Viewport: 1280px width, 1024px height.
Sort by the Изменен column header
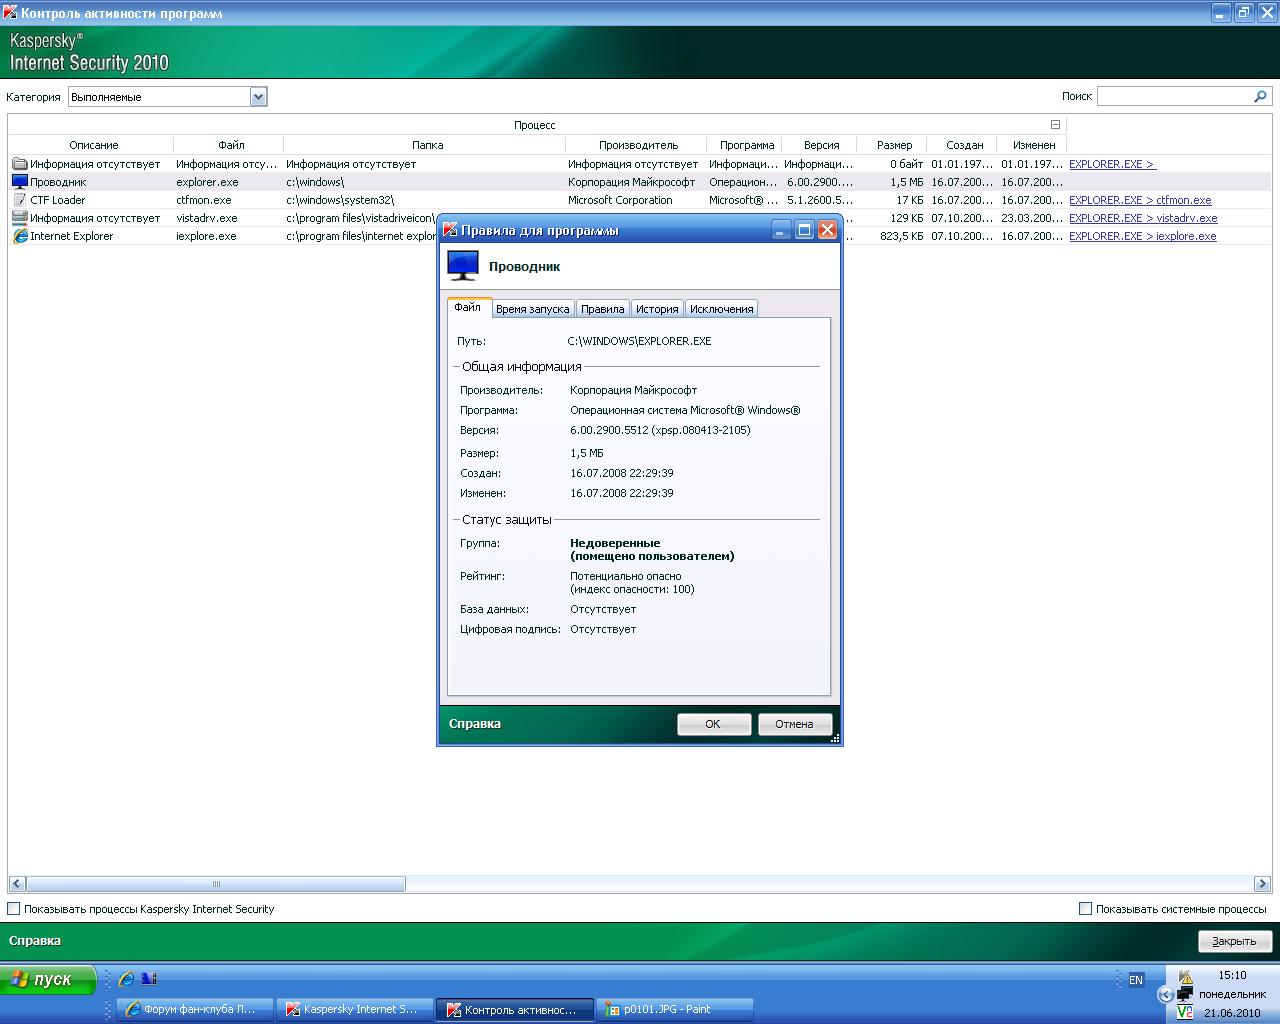point(1032,145)
